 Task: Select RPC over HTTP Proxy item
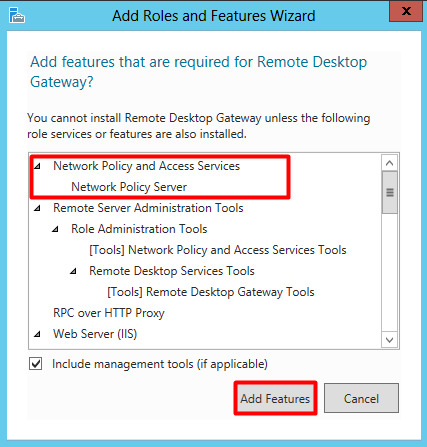[x=109, y=313]
